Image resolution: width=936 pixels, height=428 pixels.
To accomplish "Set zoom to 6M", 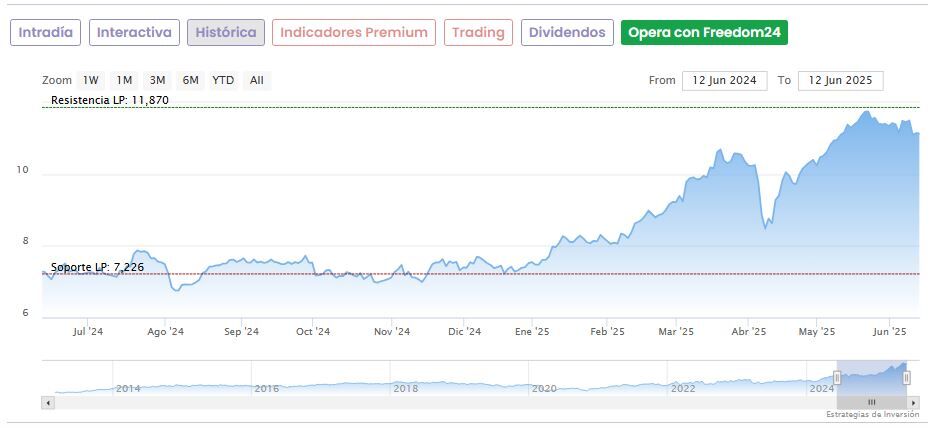I will coord(190,80).
